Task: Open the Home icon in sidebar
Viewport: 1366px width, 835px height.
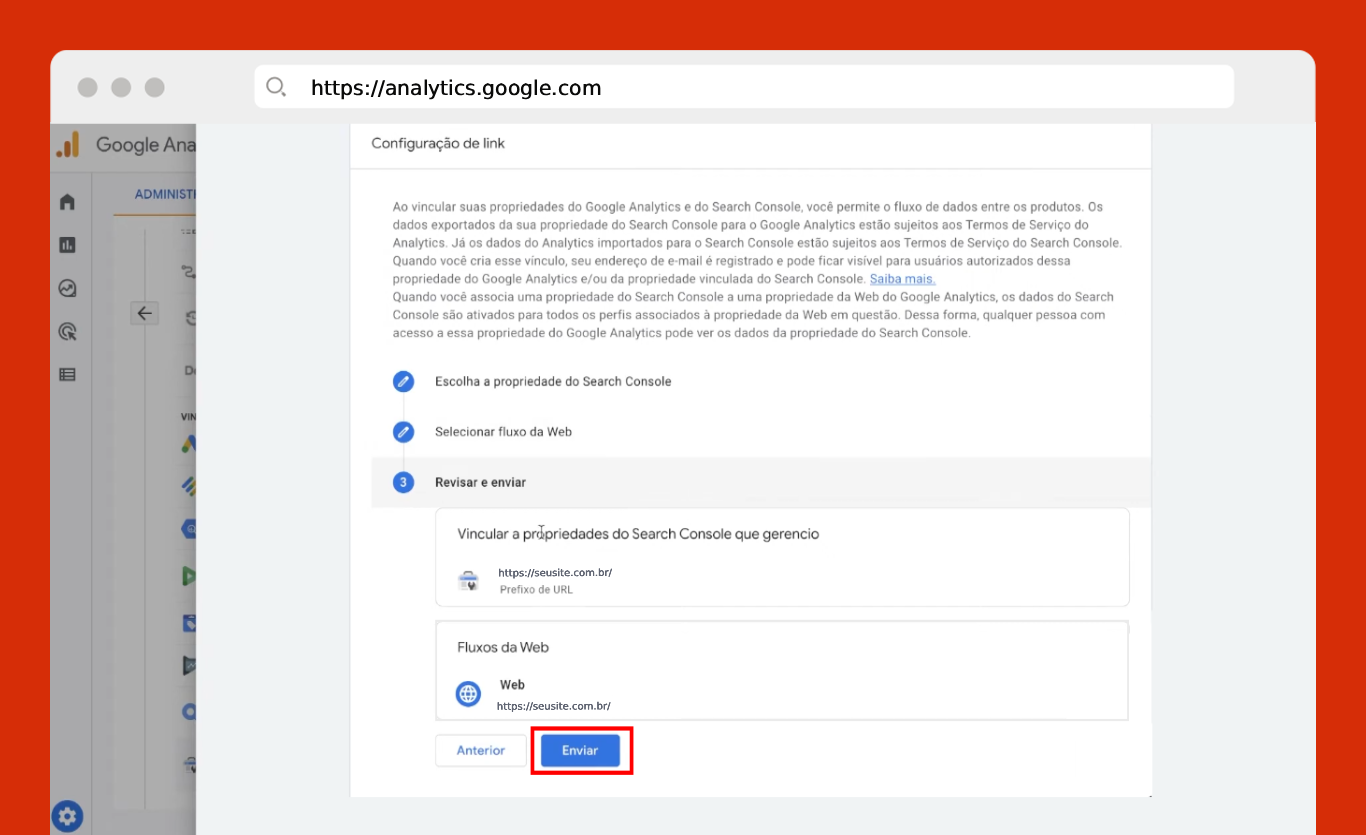Action: (x=67, y=202)
